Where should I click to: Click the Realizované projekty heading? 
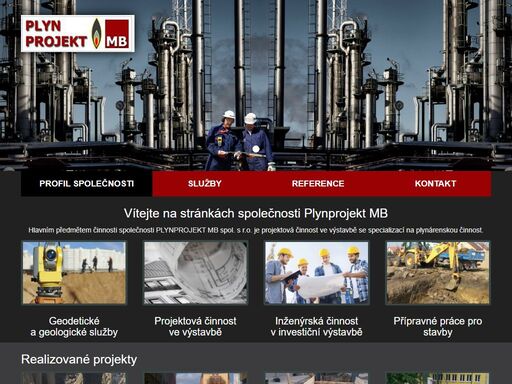(79, 359)
